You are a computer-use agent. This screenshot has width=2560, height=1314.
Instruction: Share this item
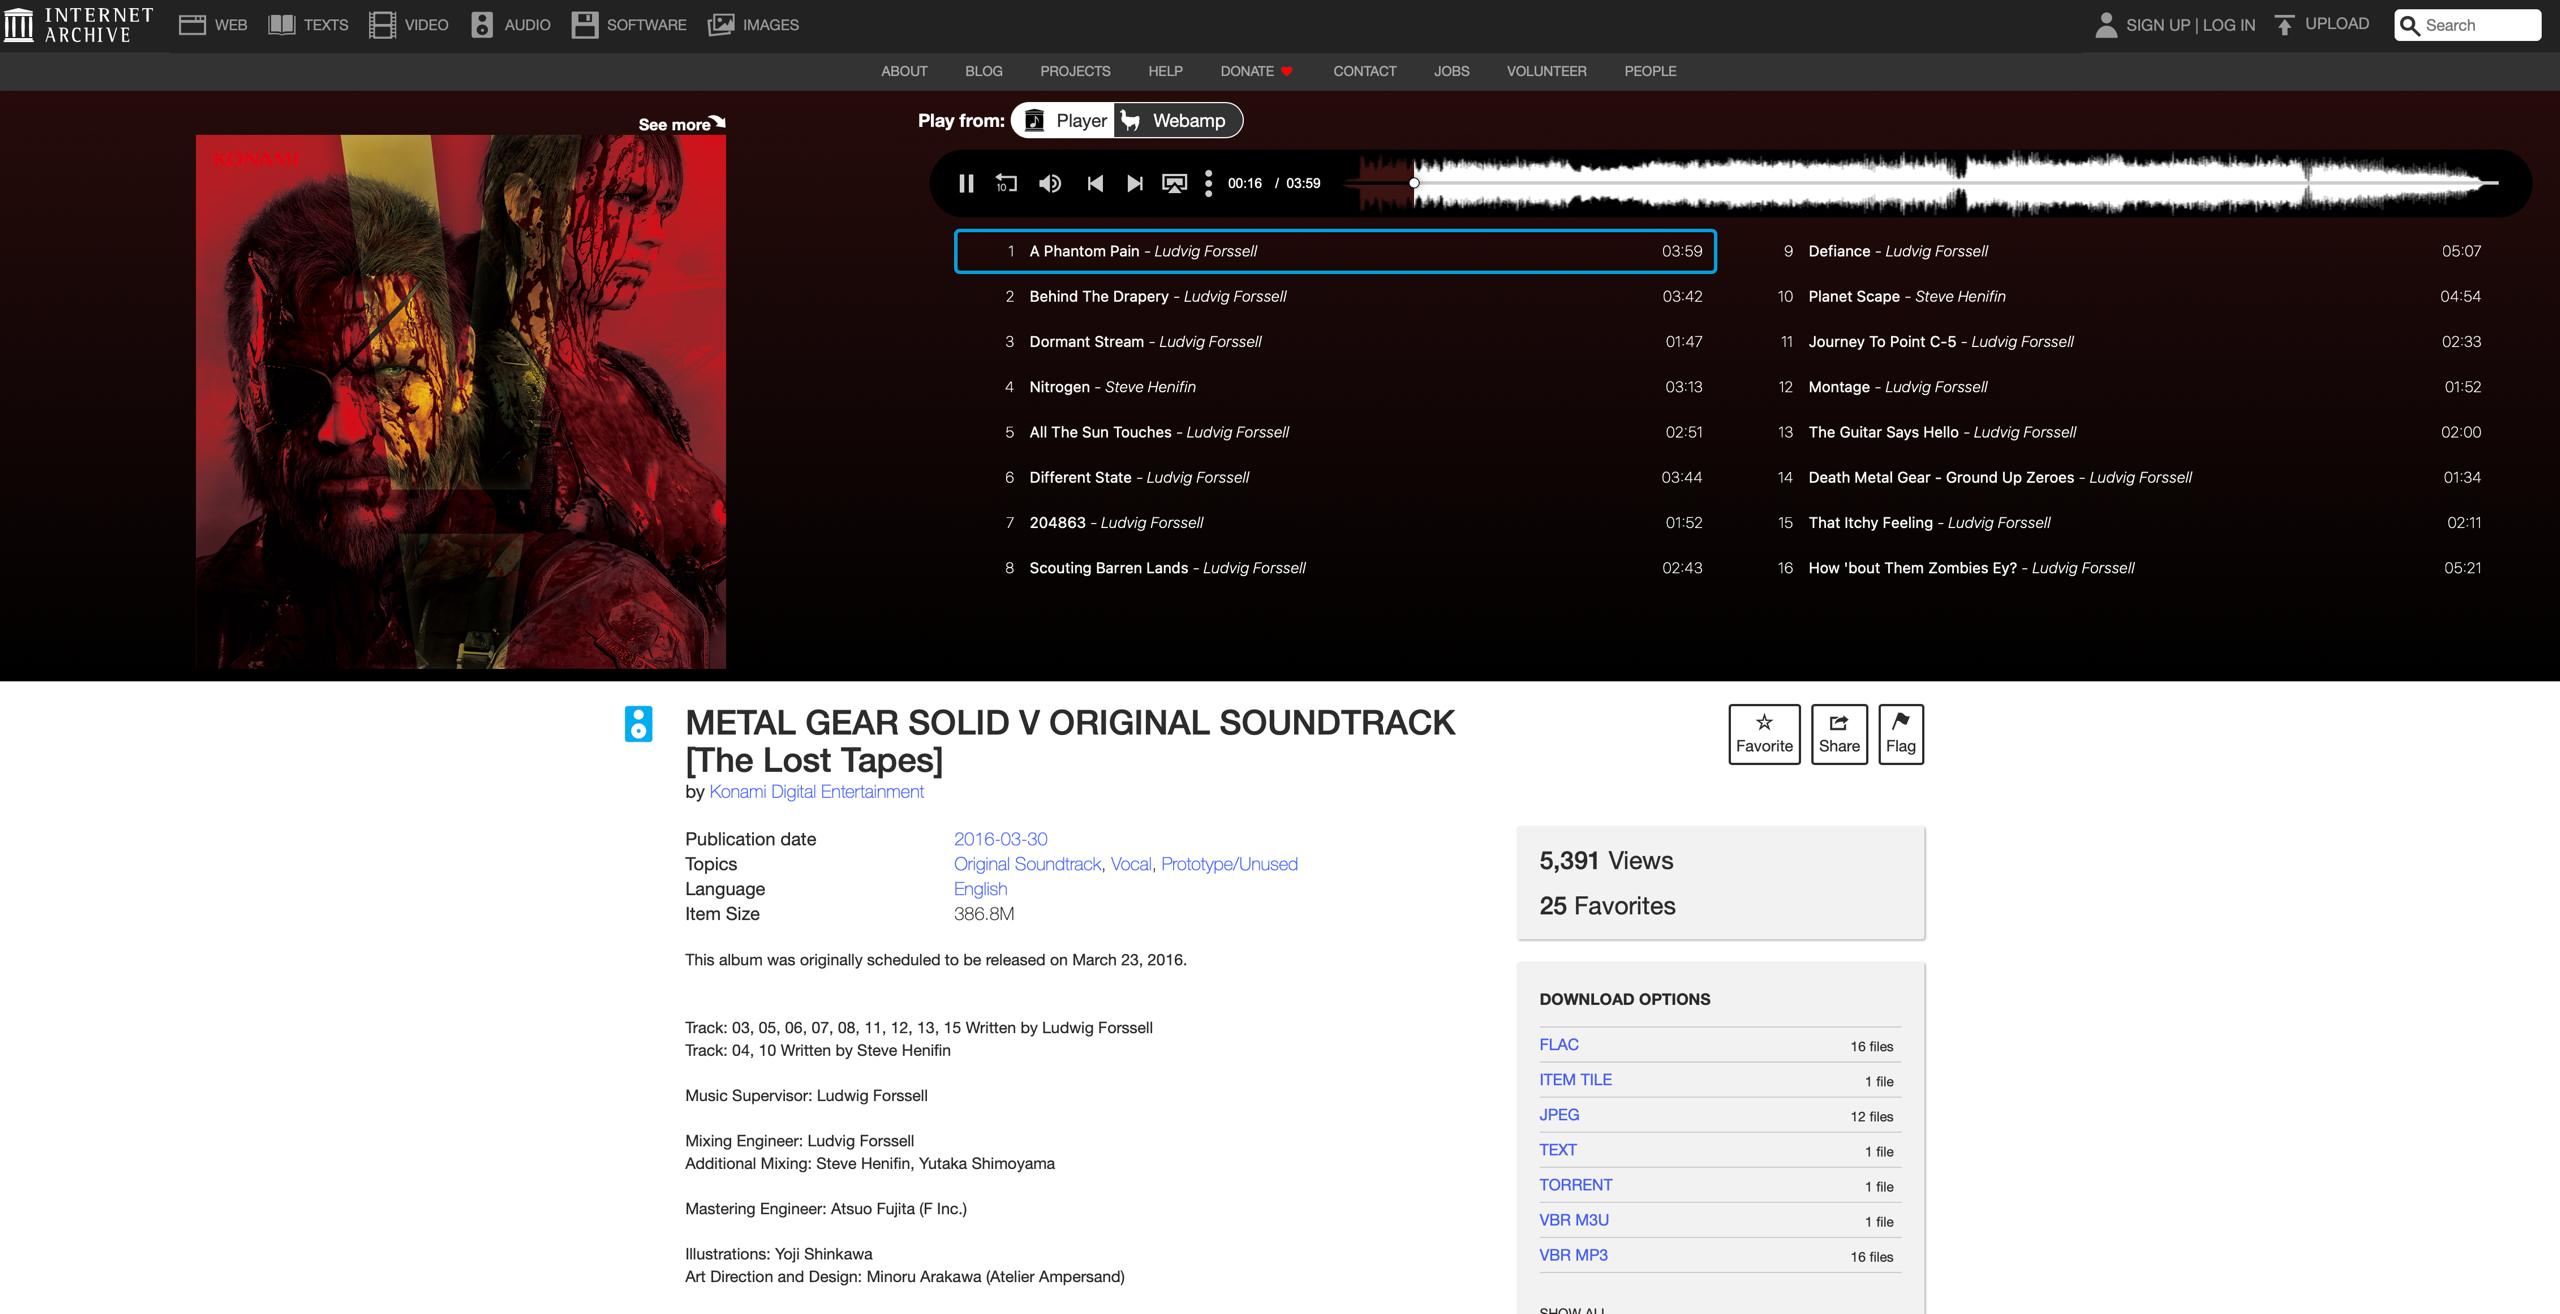click(x=1839, y=734)
